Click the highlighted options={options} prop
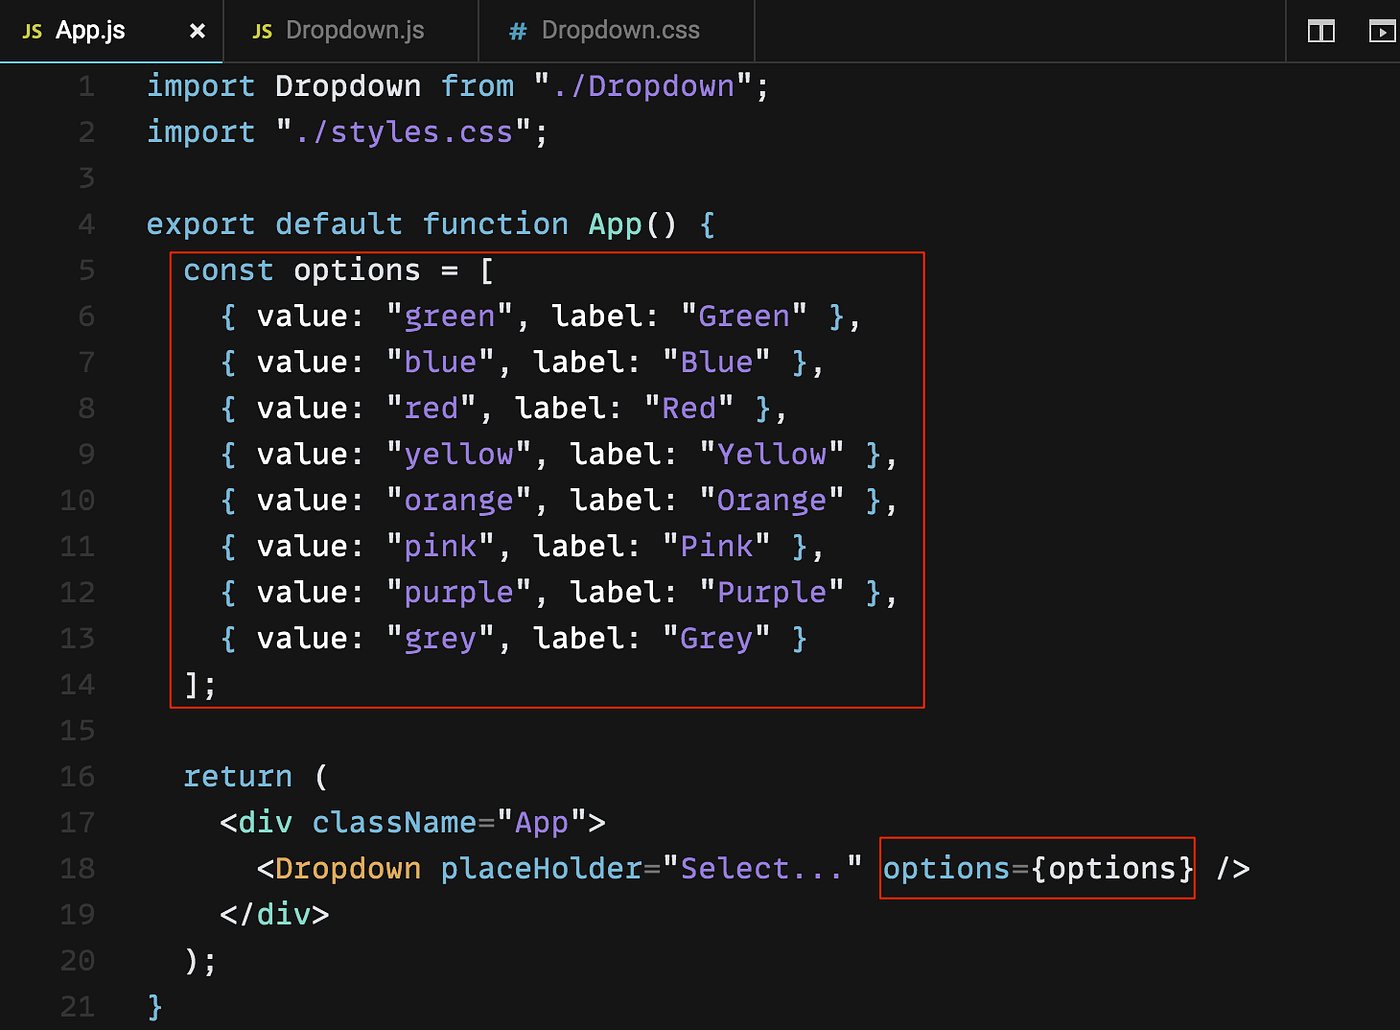1400x1030 pixels. click(x=1036, y=868)
